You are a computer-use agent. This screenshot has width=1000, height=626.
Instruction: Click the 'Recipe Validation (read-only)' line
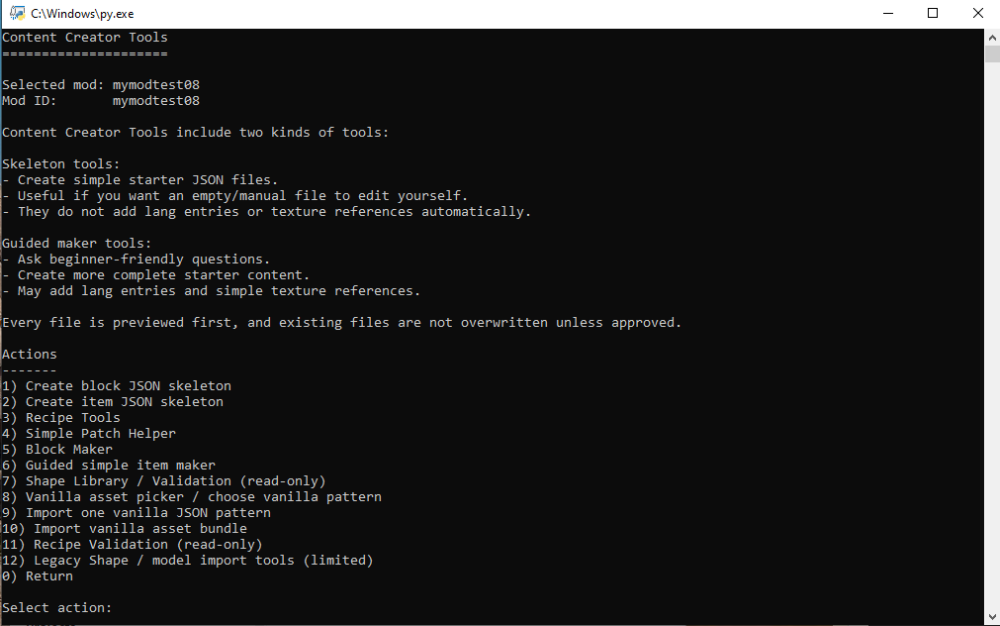(132, 544)
